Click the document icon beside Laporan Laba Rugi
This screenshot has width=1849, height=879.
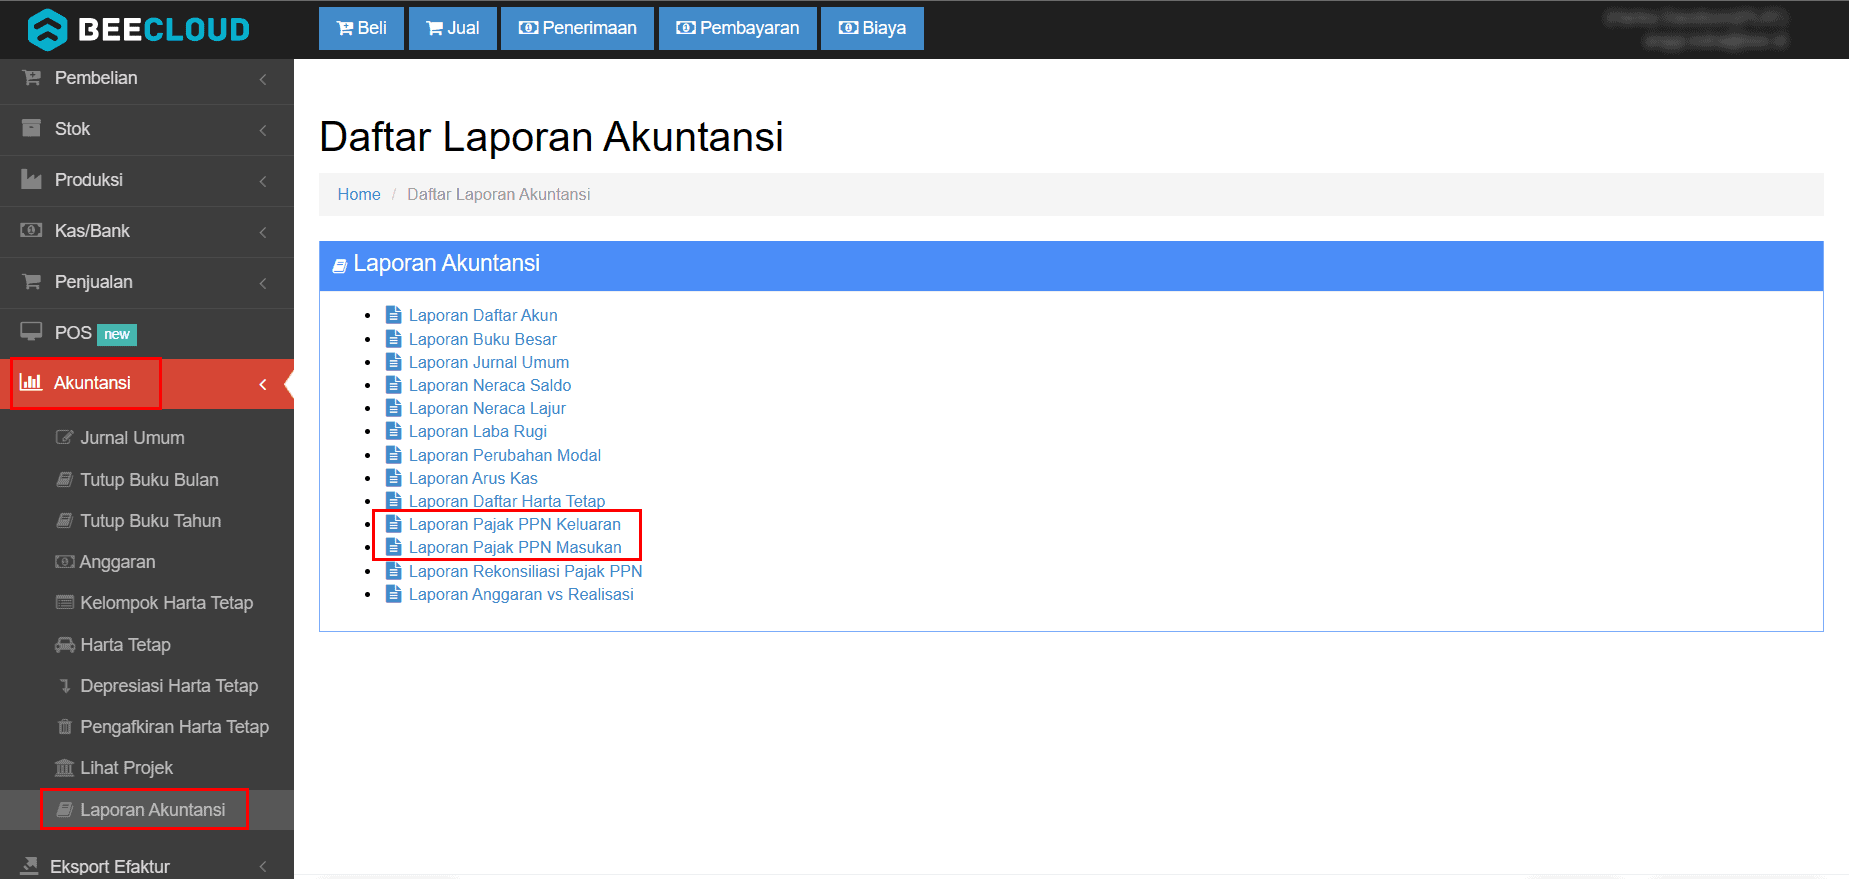394,431
